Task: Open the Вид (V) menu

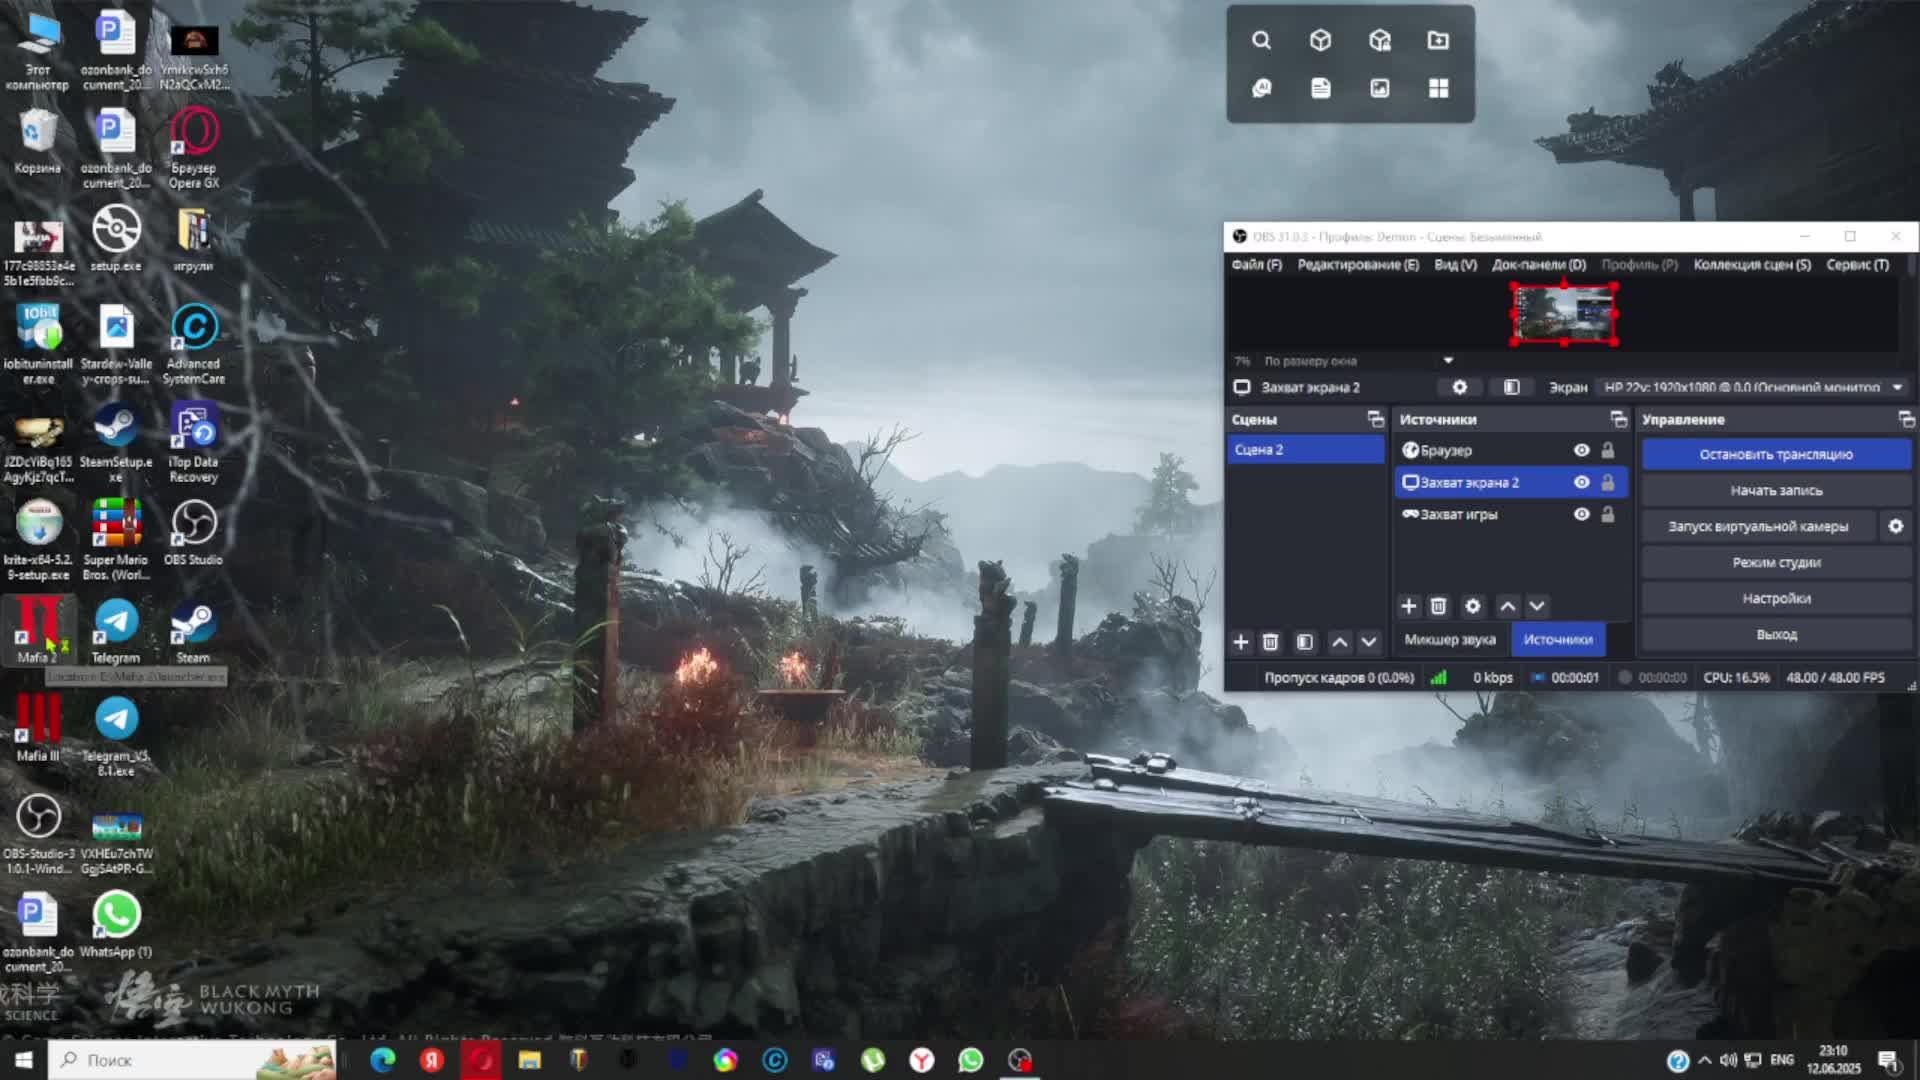Action: [1455, 264]
